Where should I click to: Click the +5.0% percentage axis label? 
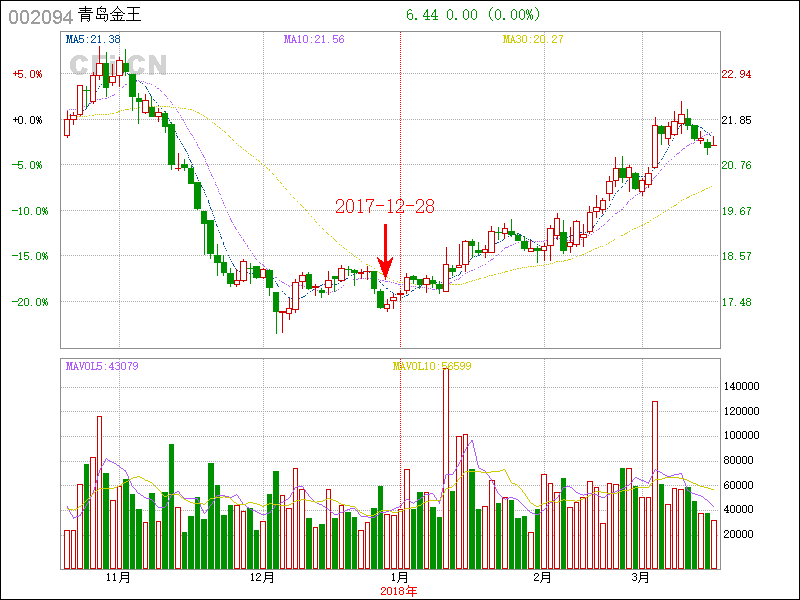[27, 74]
